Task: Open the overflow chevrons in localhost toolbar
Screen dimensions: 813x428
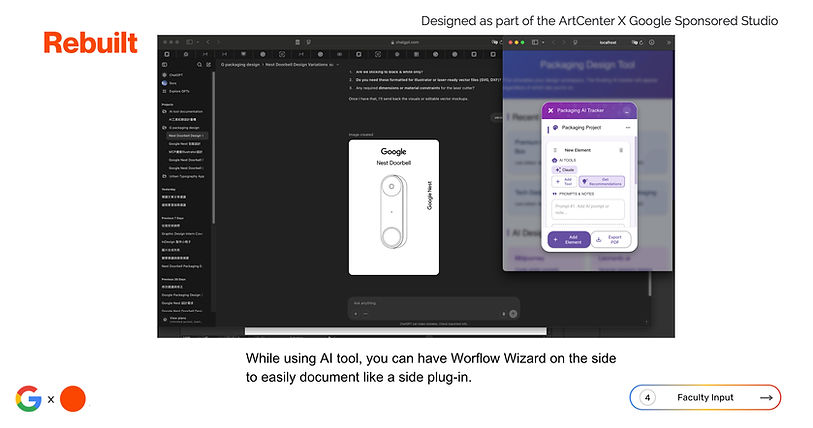Action: 669,43
